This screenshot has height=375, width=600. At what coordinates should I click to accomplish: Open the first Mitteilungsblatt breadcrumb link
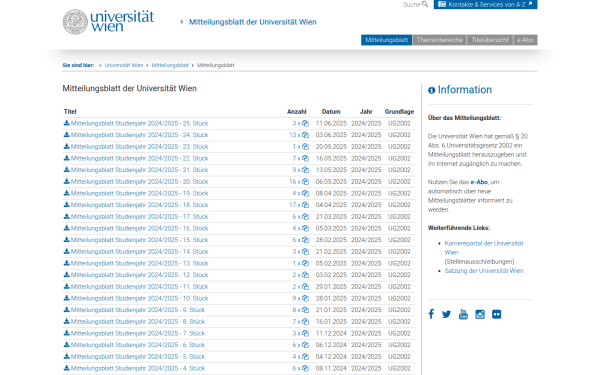pos(170,65)
